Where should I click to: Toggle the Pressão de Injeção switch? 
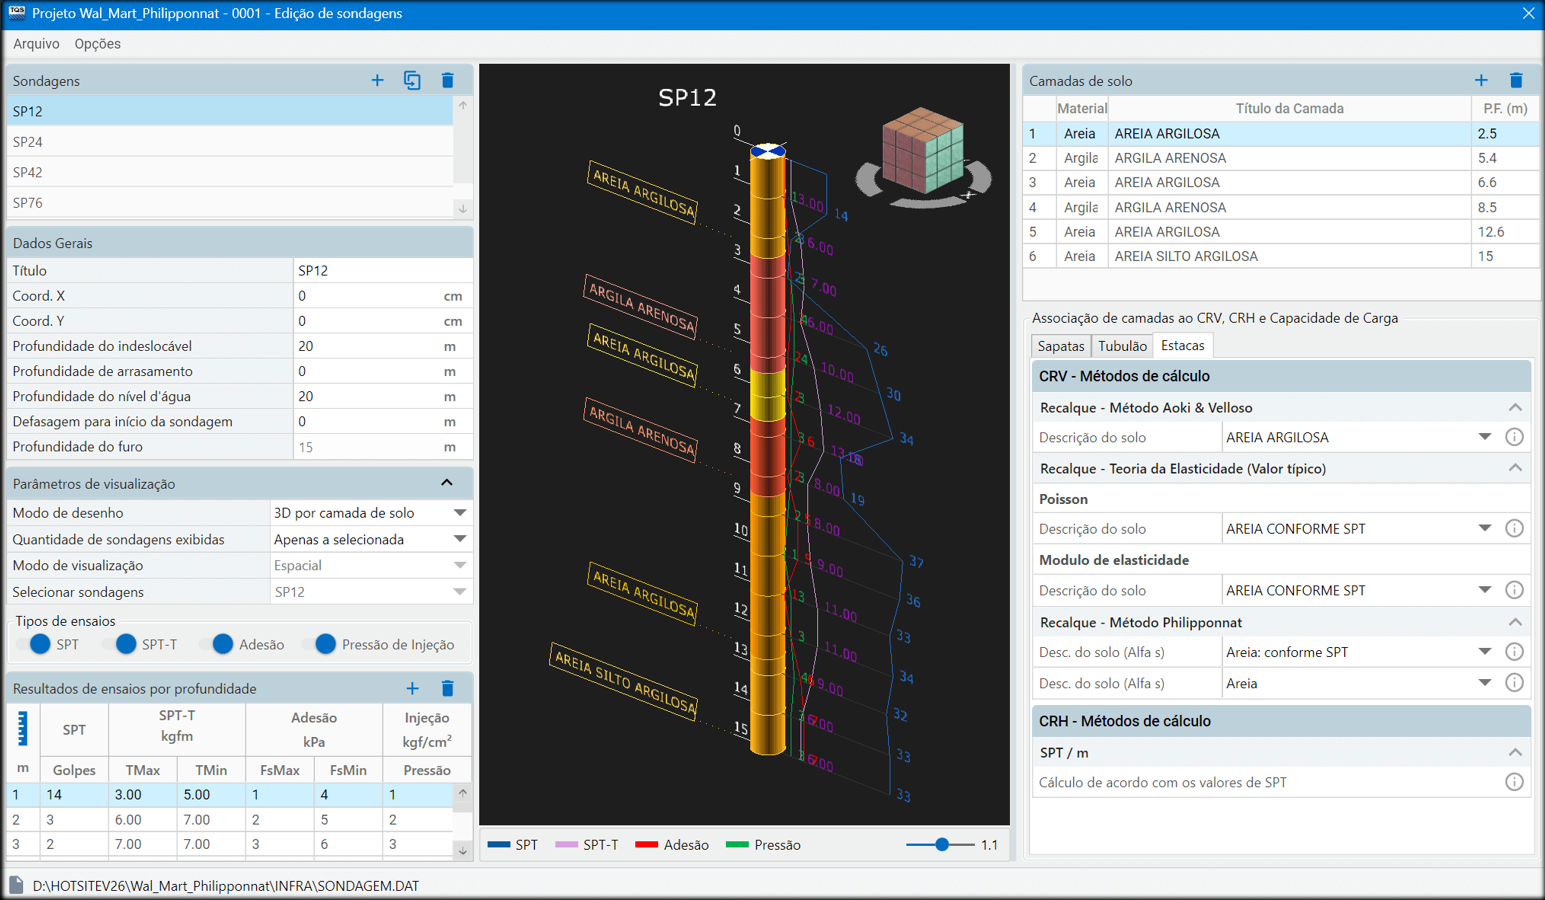click(x=322, y=645)
